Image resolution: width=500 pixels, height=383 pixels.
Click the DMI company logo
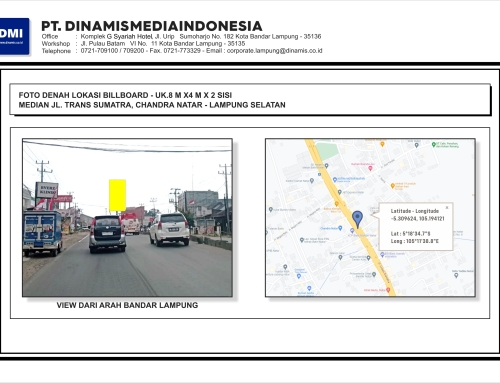pos(14,36)
